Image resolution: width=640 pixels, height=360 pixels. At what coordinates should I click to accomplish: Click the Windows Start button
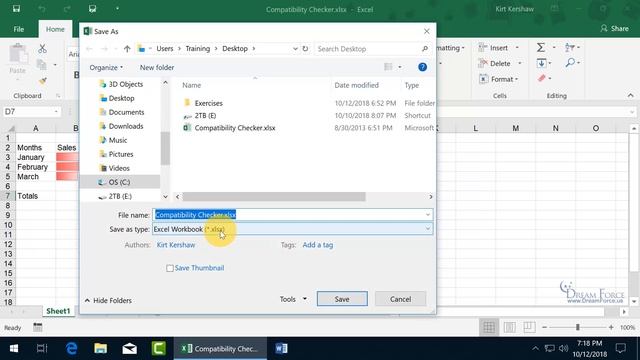14,349
